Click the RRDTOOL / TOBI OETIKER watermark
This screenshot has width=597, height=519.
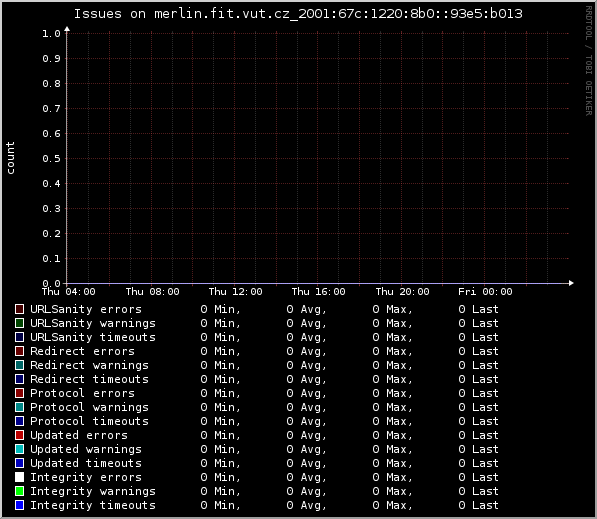tap(589, 61)
